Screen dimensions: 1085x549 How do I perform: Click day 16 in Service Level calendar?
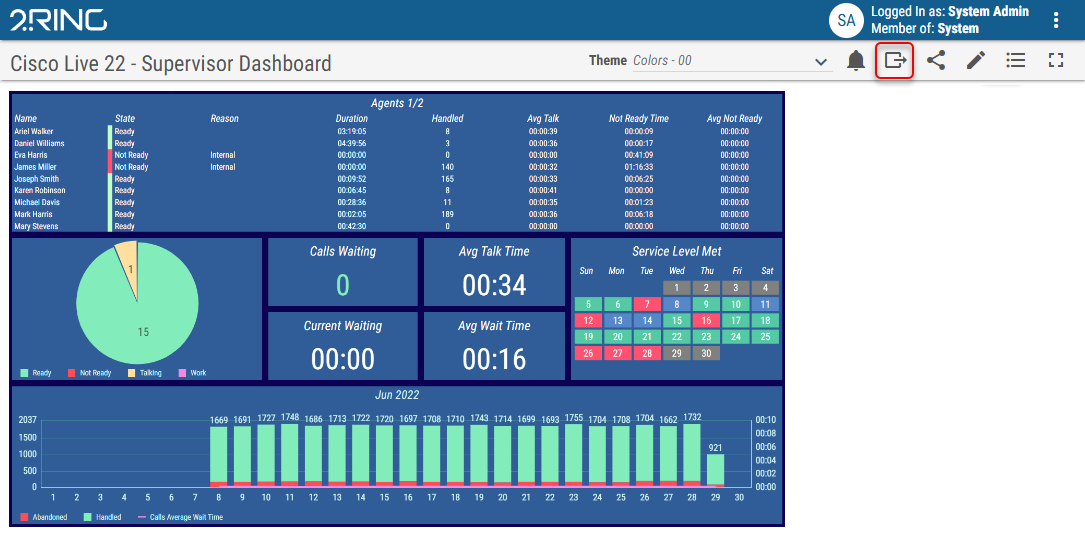tap(706, 321)
